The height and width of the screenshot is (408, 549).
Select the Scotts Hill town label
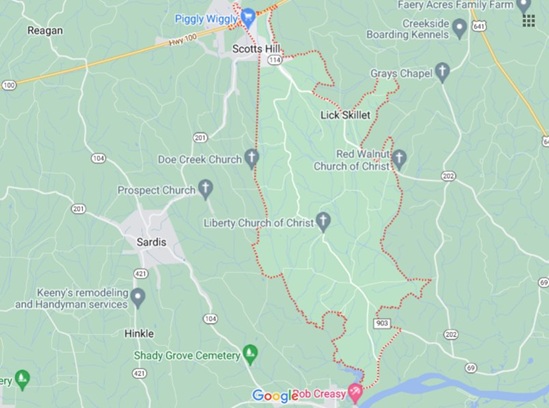click(256, 49)
